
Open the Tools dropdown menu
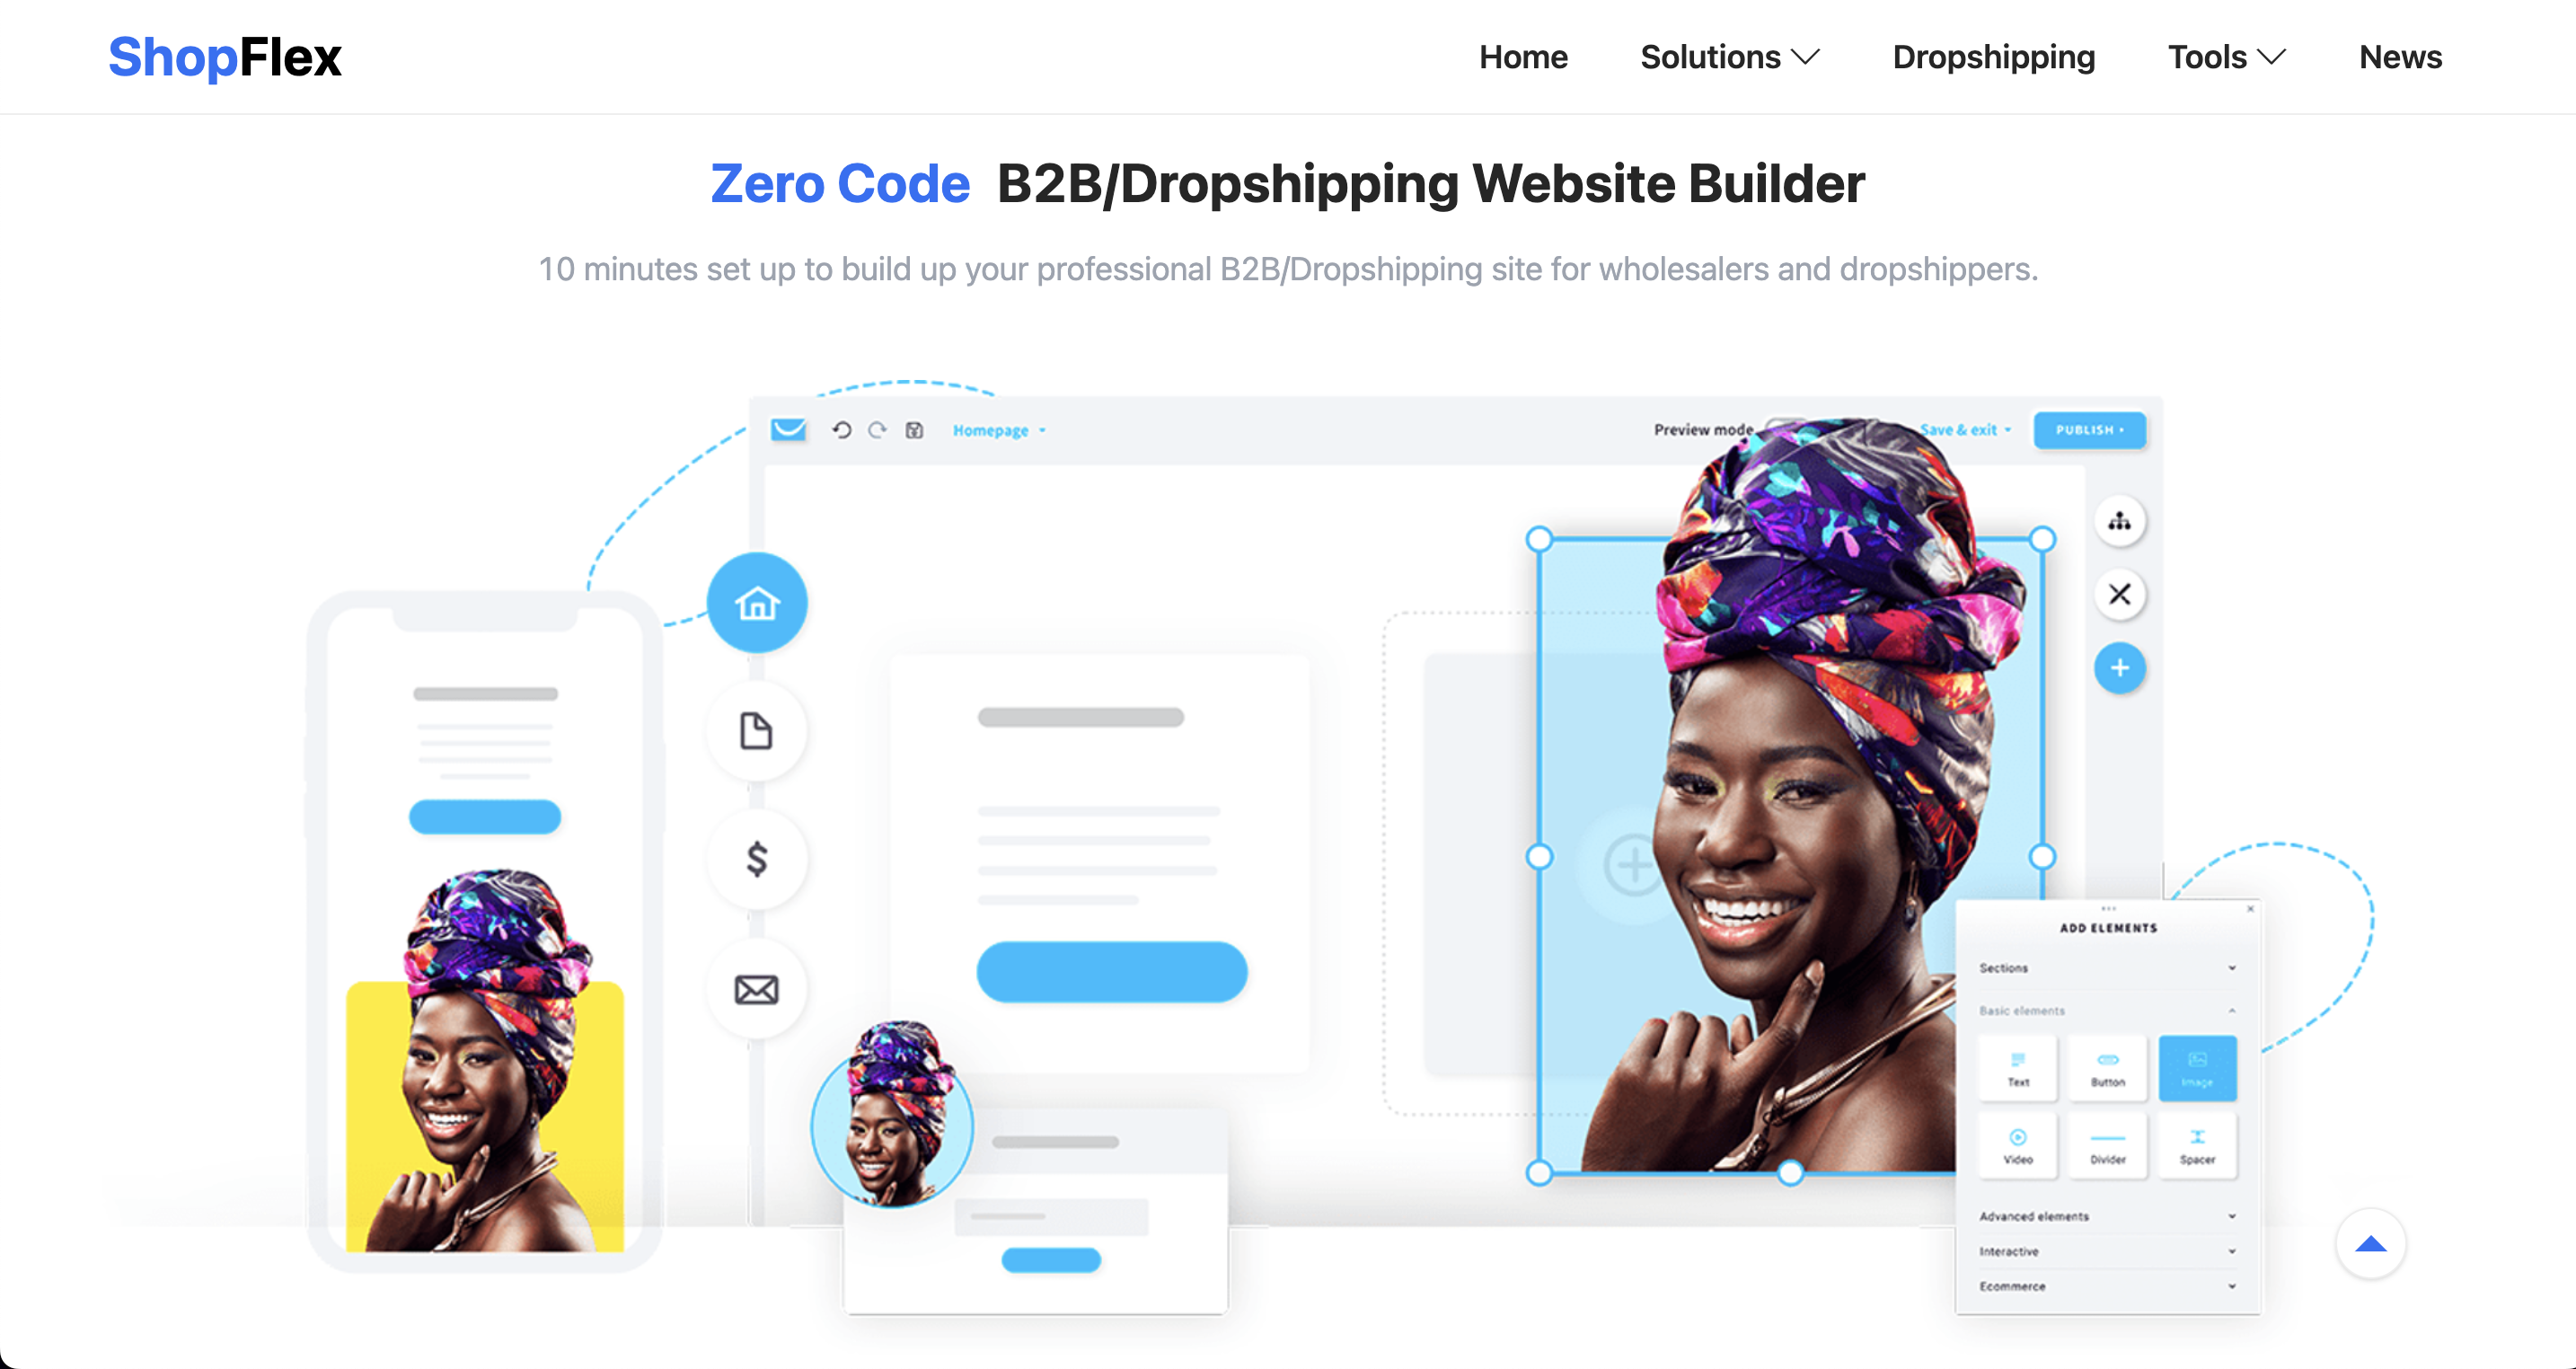2225,57
